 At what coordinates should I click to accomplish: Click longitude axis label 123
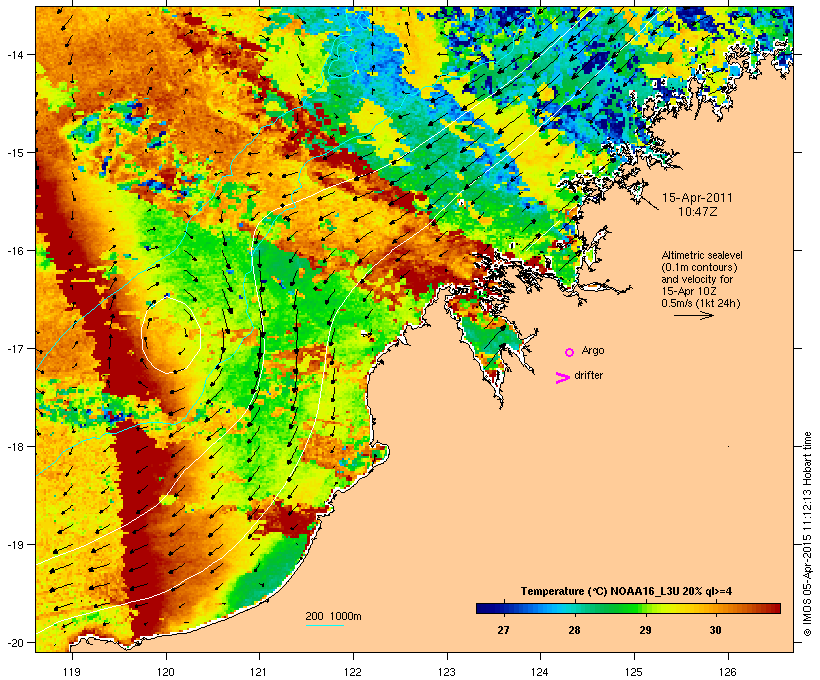447,672
